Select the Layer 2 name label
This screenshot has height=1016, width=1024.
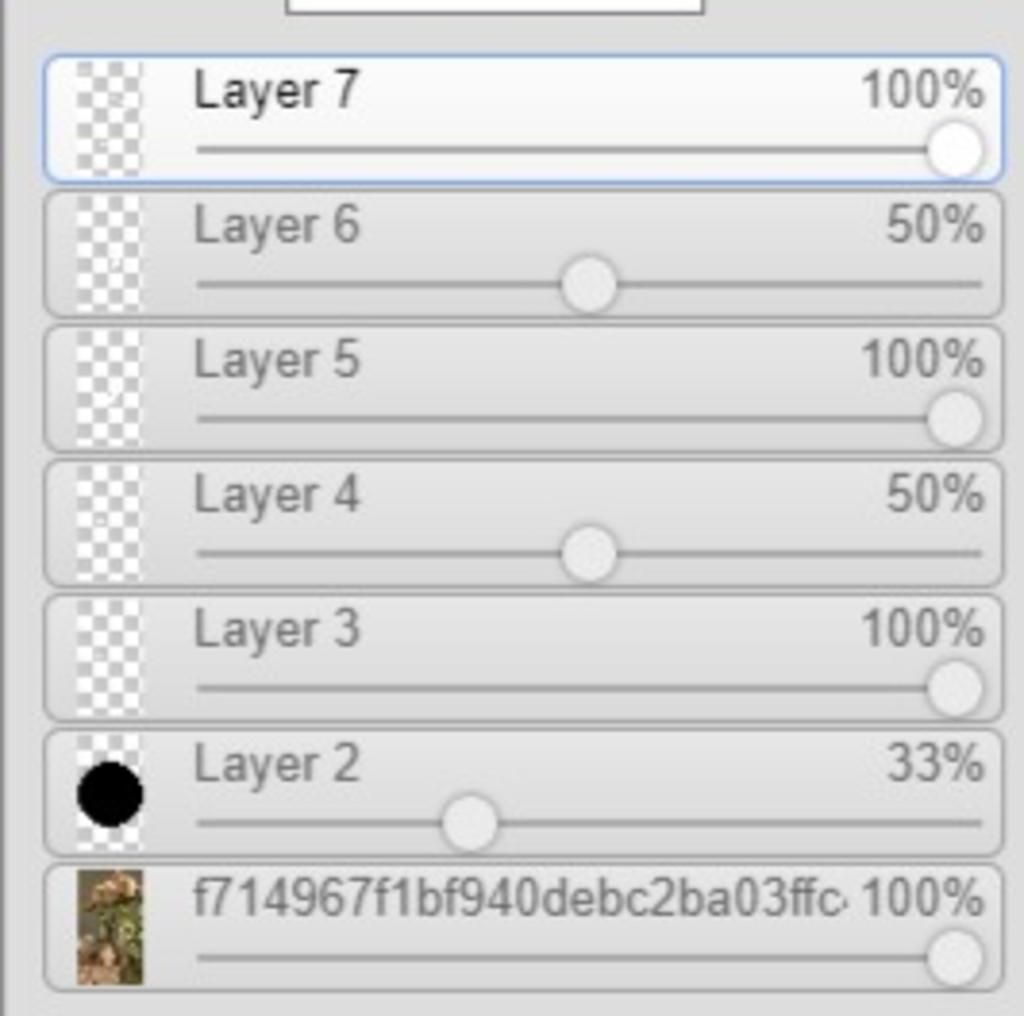coord(277,766)
